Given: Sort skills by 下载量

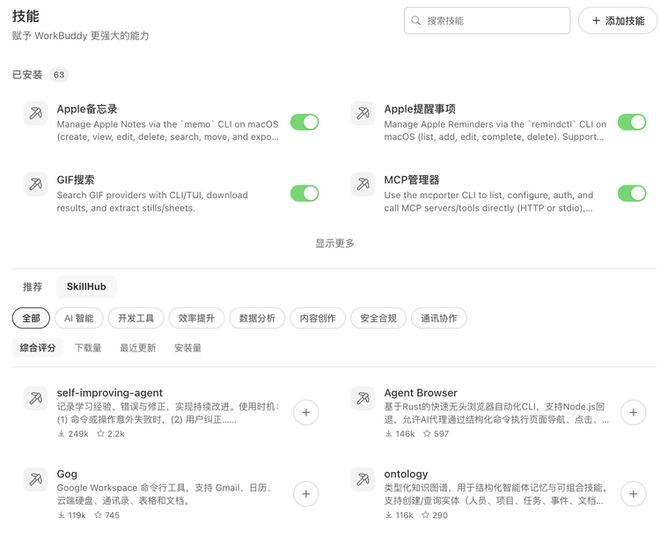Looking at the screenshot, I should (88, 348).
